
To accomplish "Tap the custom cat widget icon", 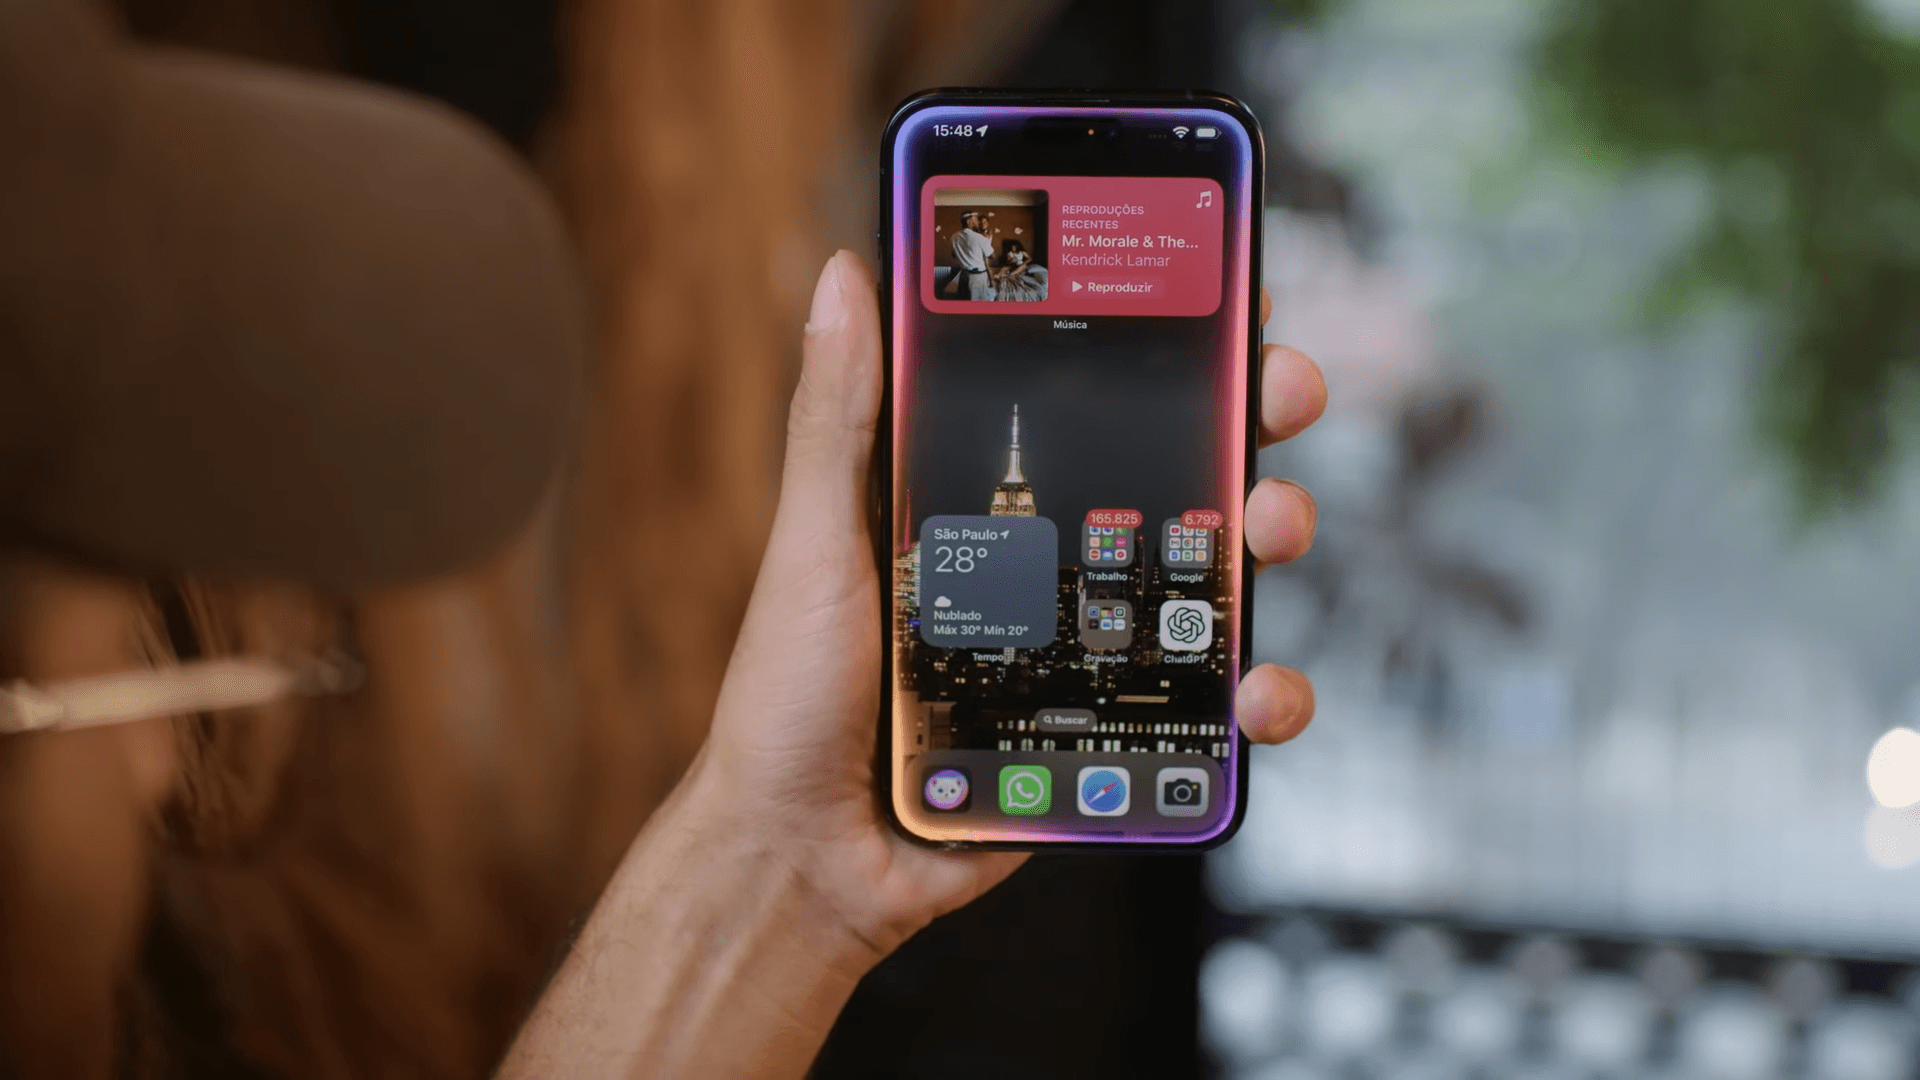I will [947, 789].
